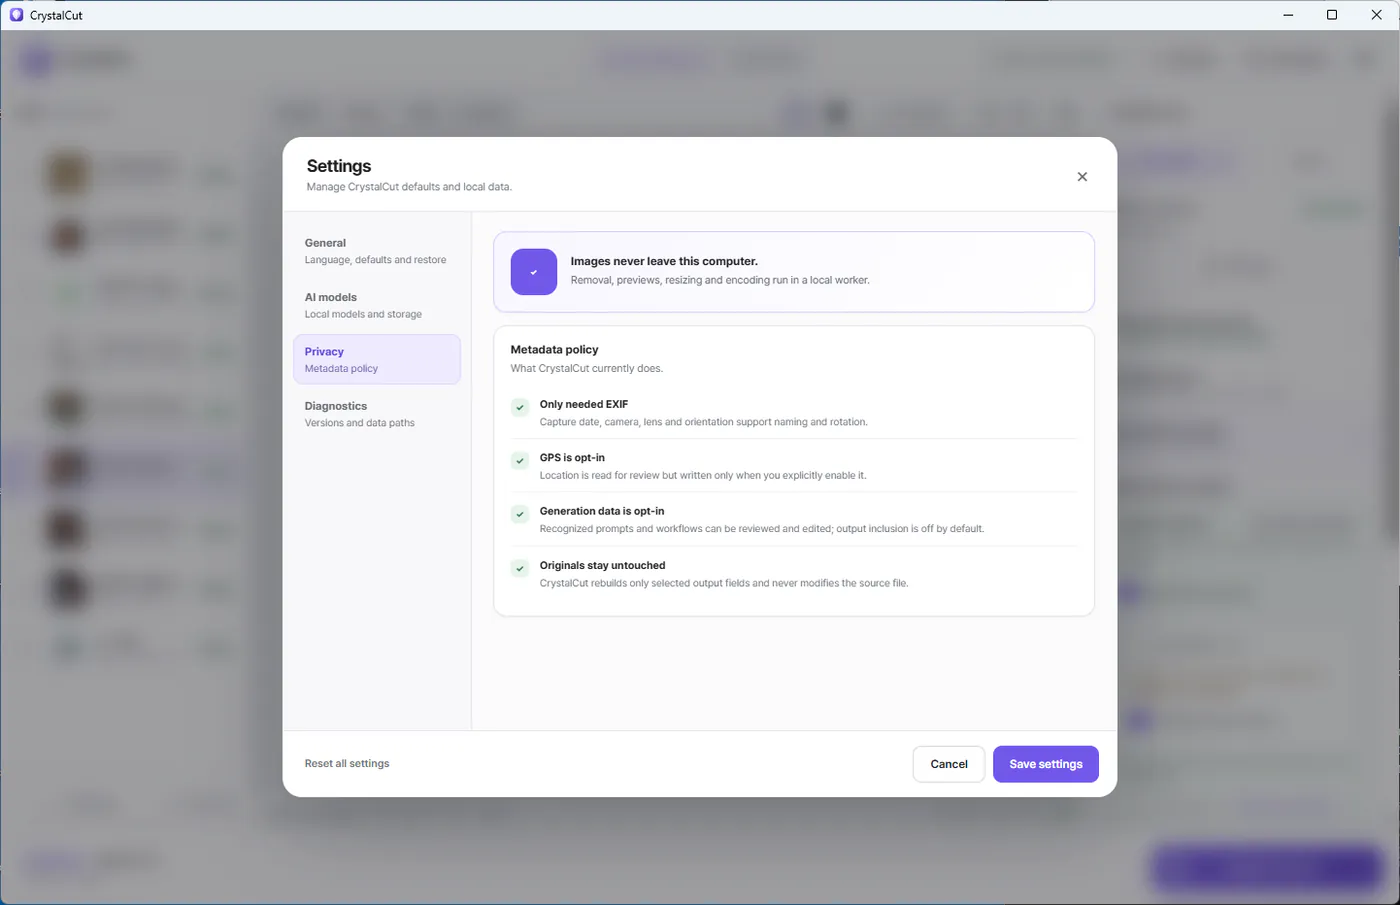The image size is (1400, 905).
Task: Click the Originals stay untouched check icon
Action: click(x=520, y=568)
